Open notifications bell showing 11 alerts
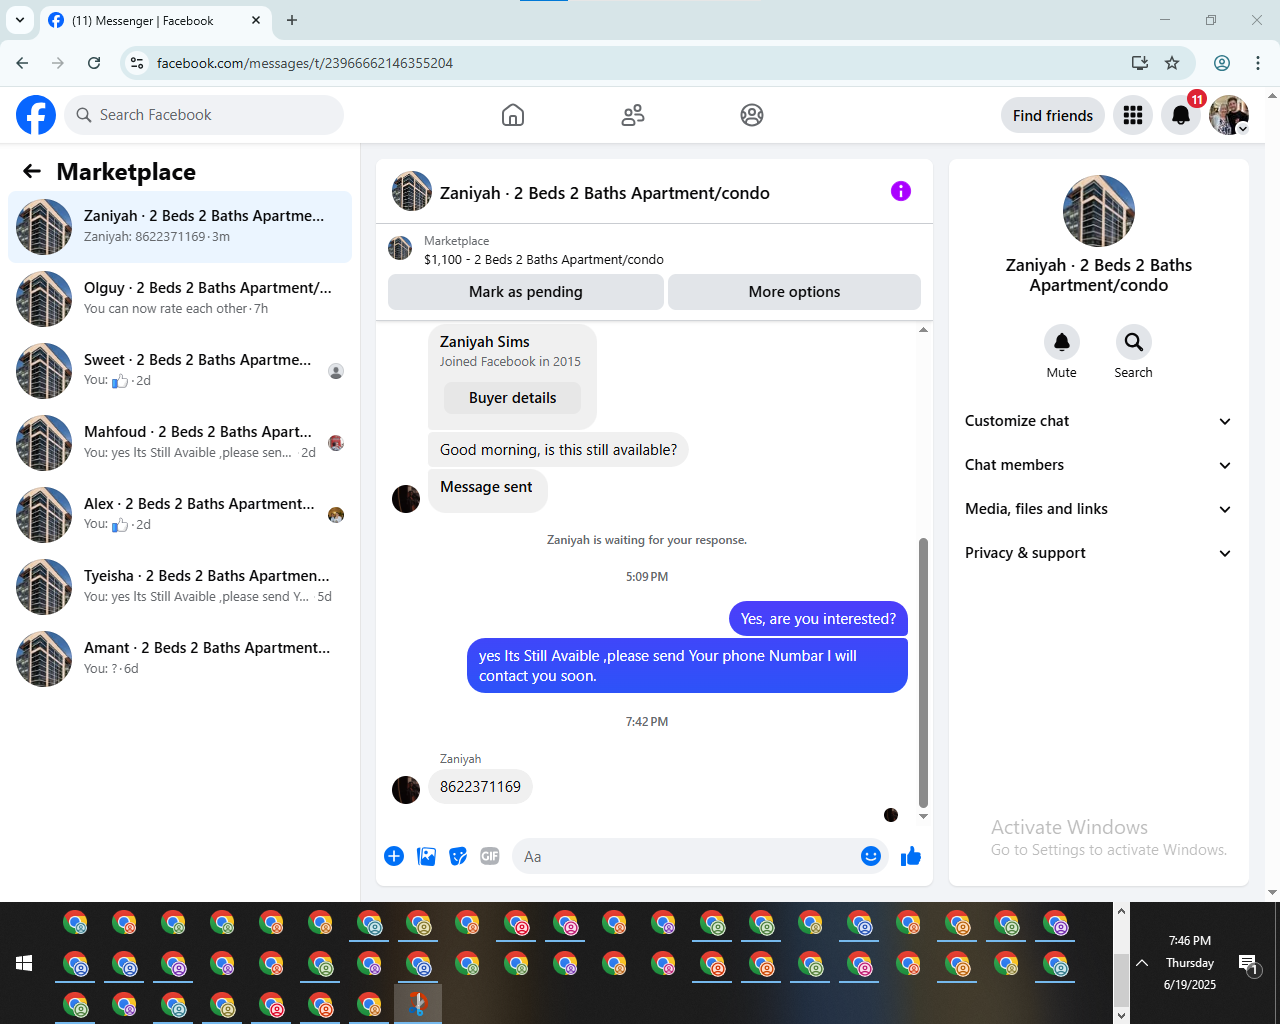The width and height of the screenshot is (1280, 1024). point(1181,115)
